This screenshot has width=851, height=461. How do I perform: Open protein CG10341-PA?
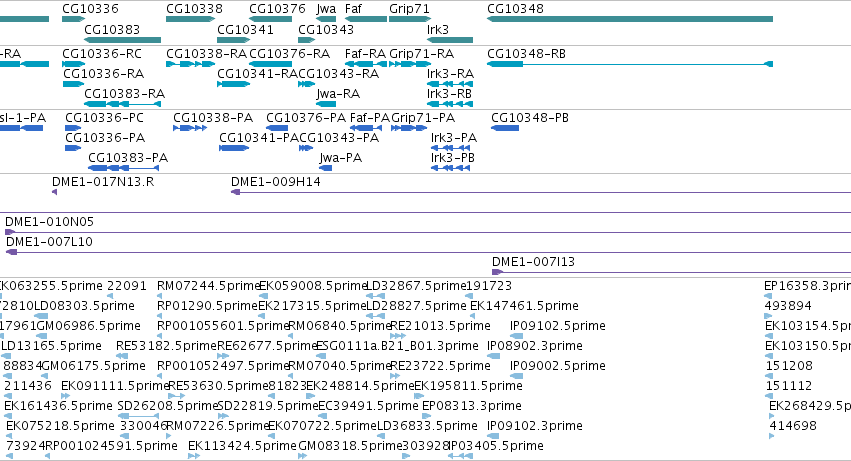point(259,138)
